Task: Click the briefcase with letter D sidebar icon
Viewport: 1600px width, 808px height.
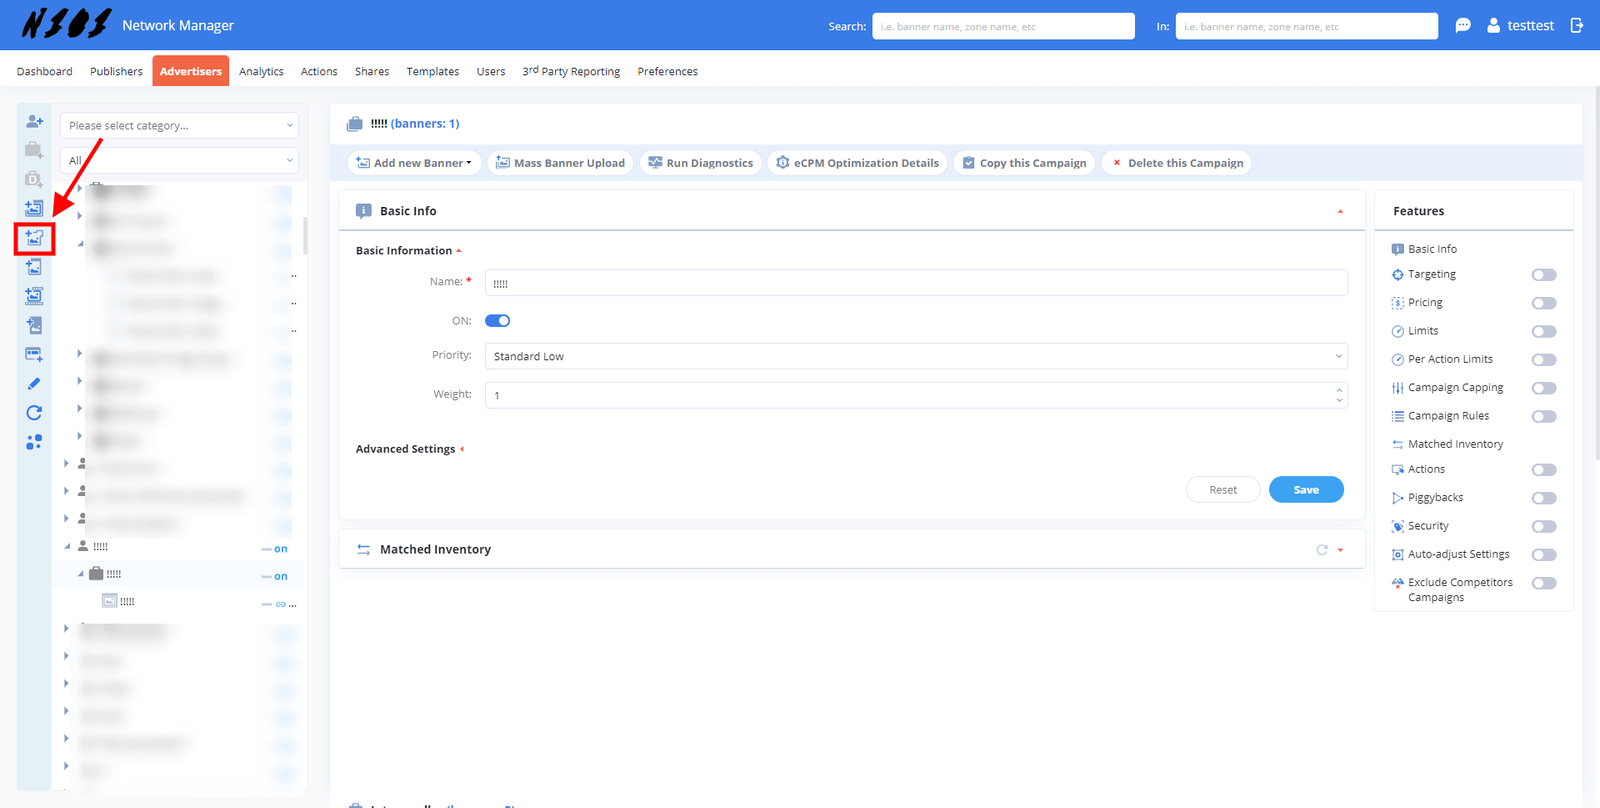Action: (x=34, y=179)
